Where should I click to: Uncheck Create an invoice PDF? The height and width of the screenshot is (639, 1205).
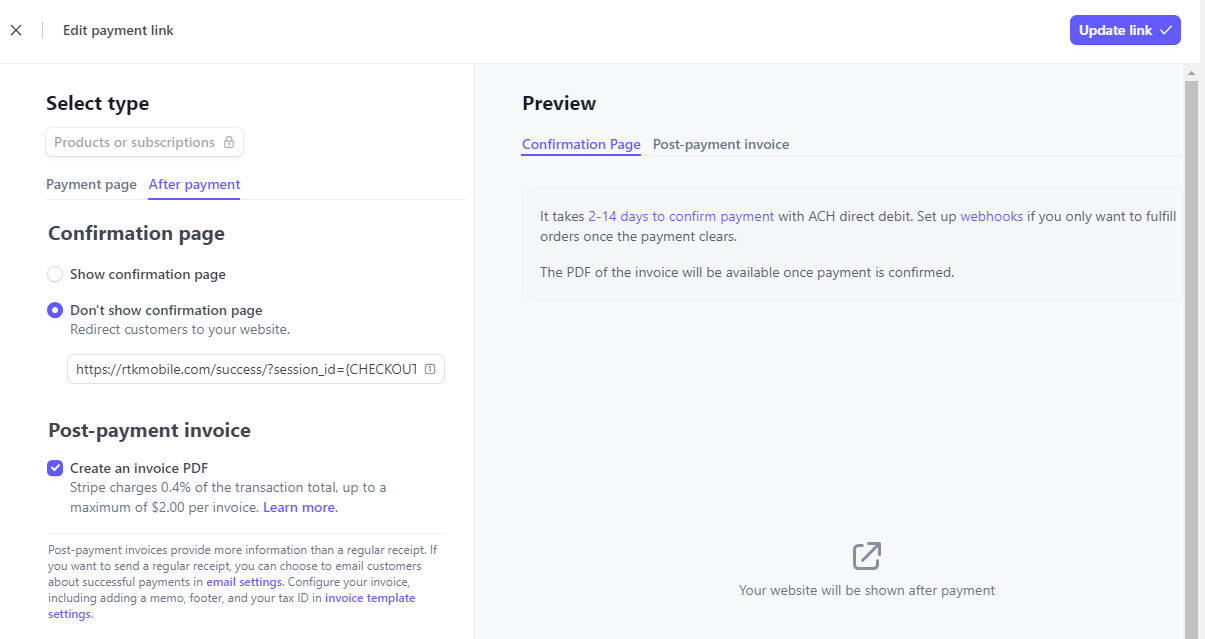(x=55, y=468)
